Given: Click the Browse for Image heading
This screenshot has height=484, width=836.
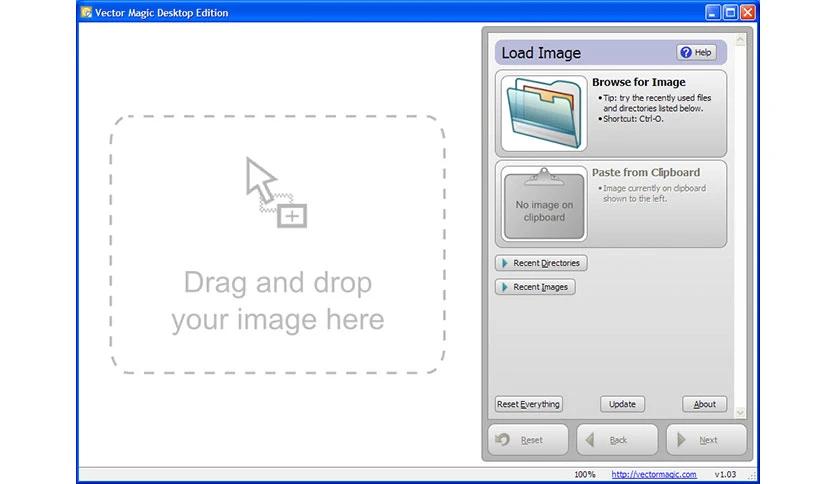Looking at the screenshot, I should pos(639,82).
